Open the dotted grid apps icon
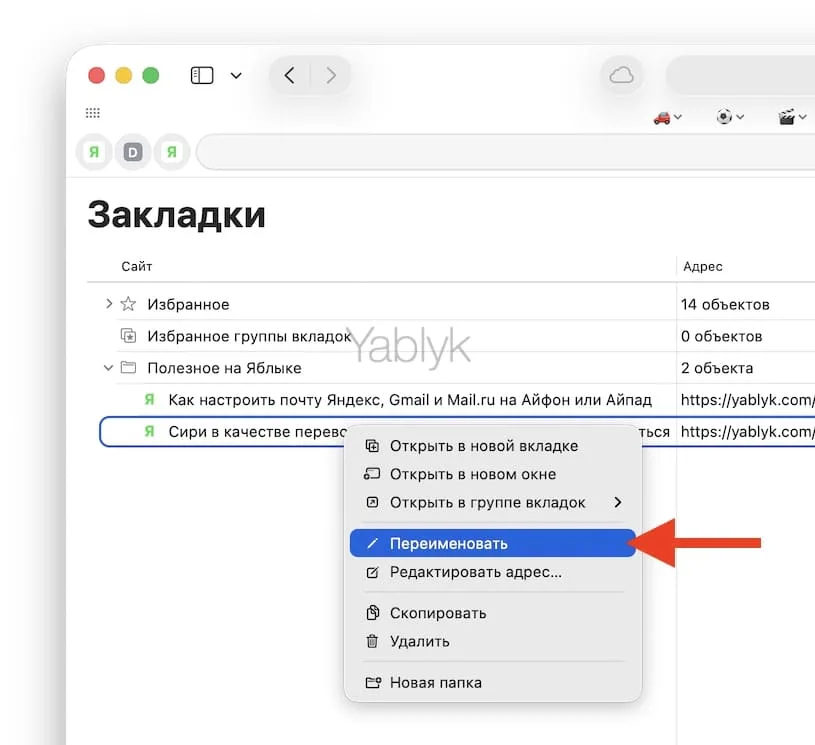The width and height of the screenshot is (815, 745). coord(93,112)
